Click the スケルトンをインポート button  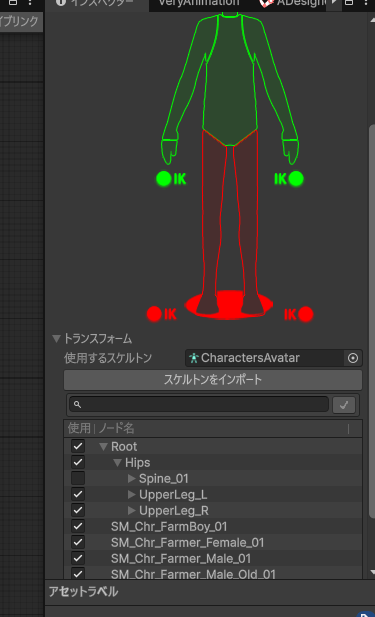point(213,380)
